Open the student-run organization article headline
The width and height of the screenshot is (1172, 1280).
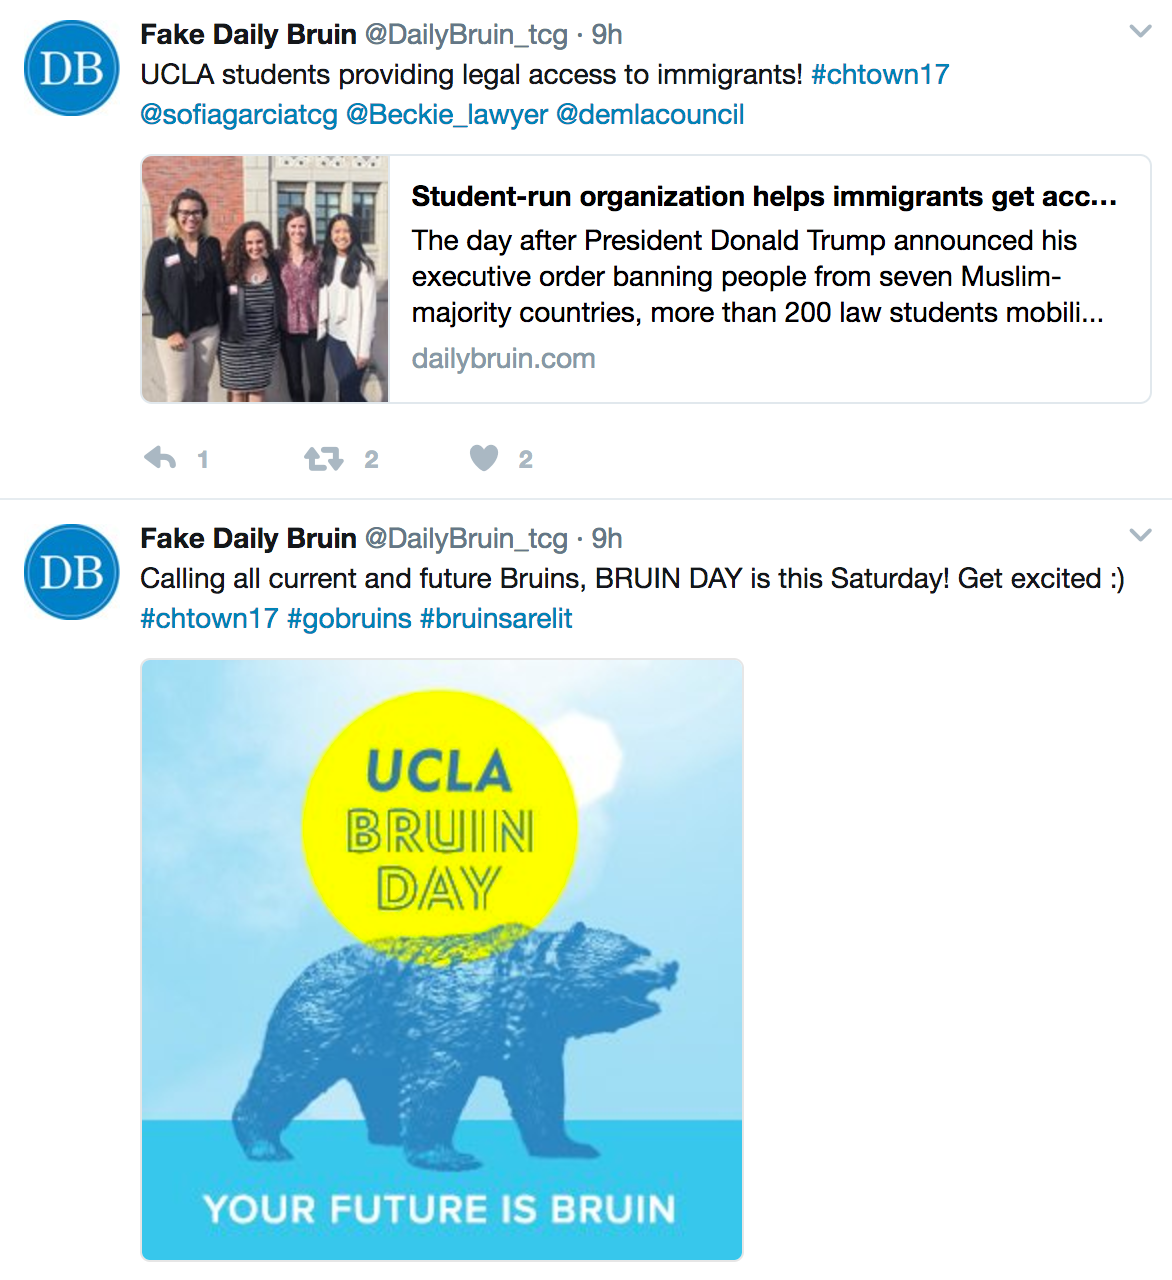[764, 197]
